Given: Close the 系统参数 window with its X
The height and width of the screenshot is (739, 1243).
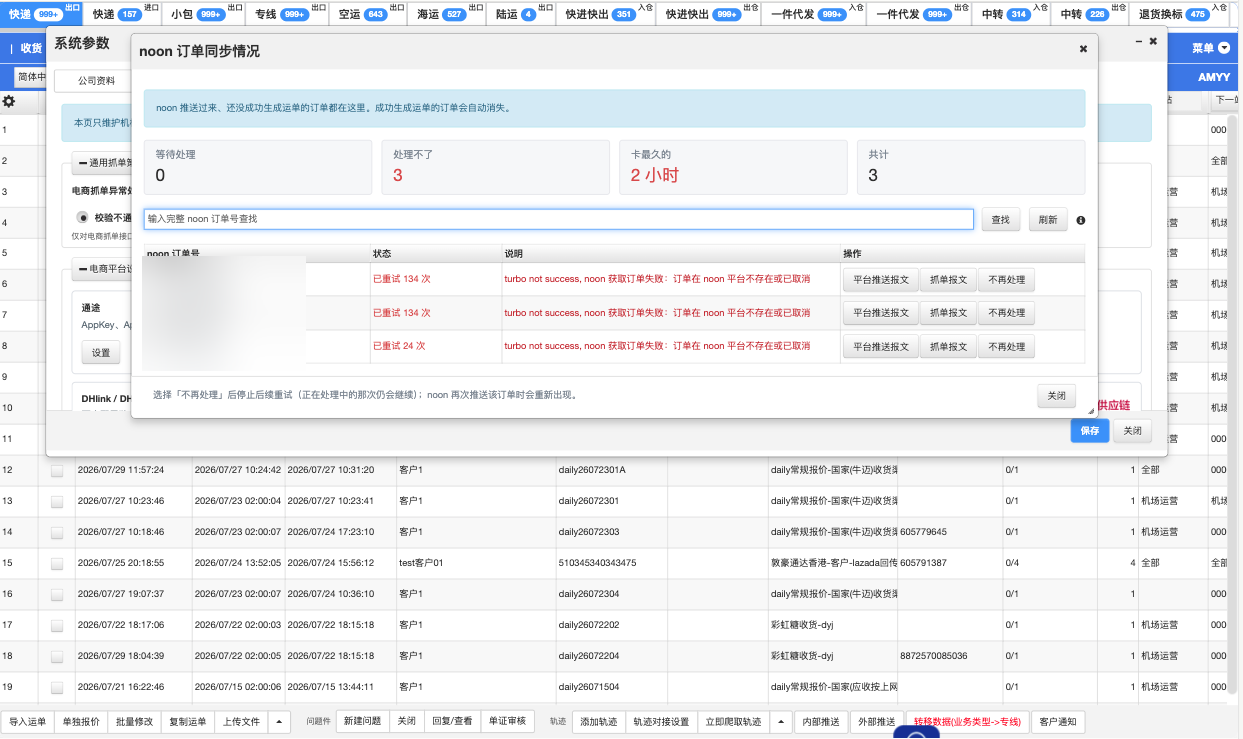Looking at the screenshot, I should point(1153,42).
